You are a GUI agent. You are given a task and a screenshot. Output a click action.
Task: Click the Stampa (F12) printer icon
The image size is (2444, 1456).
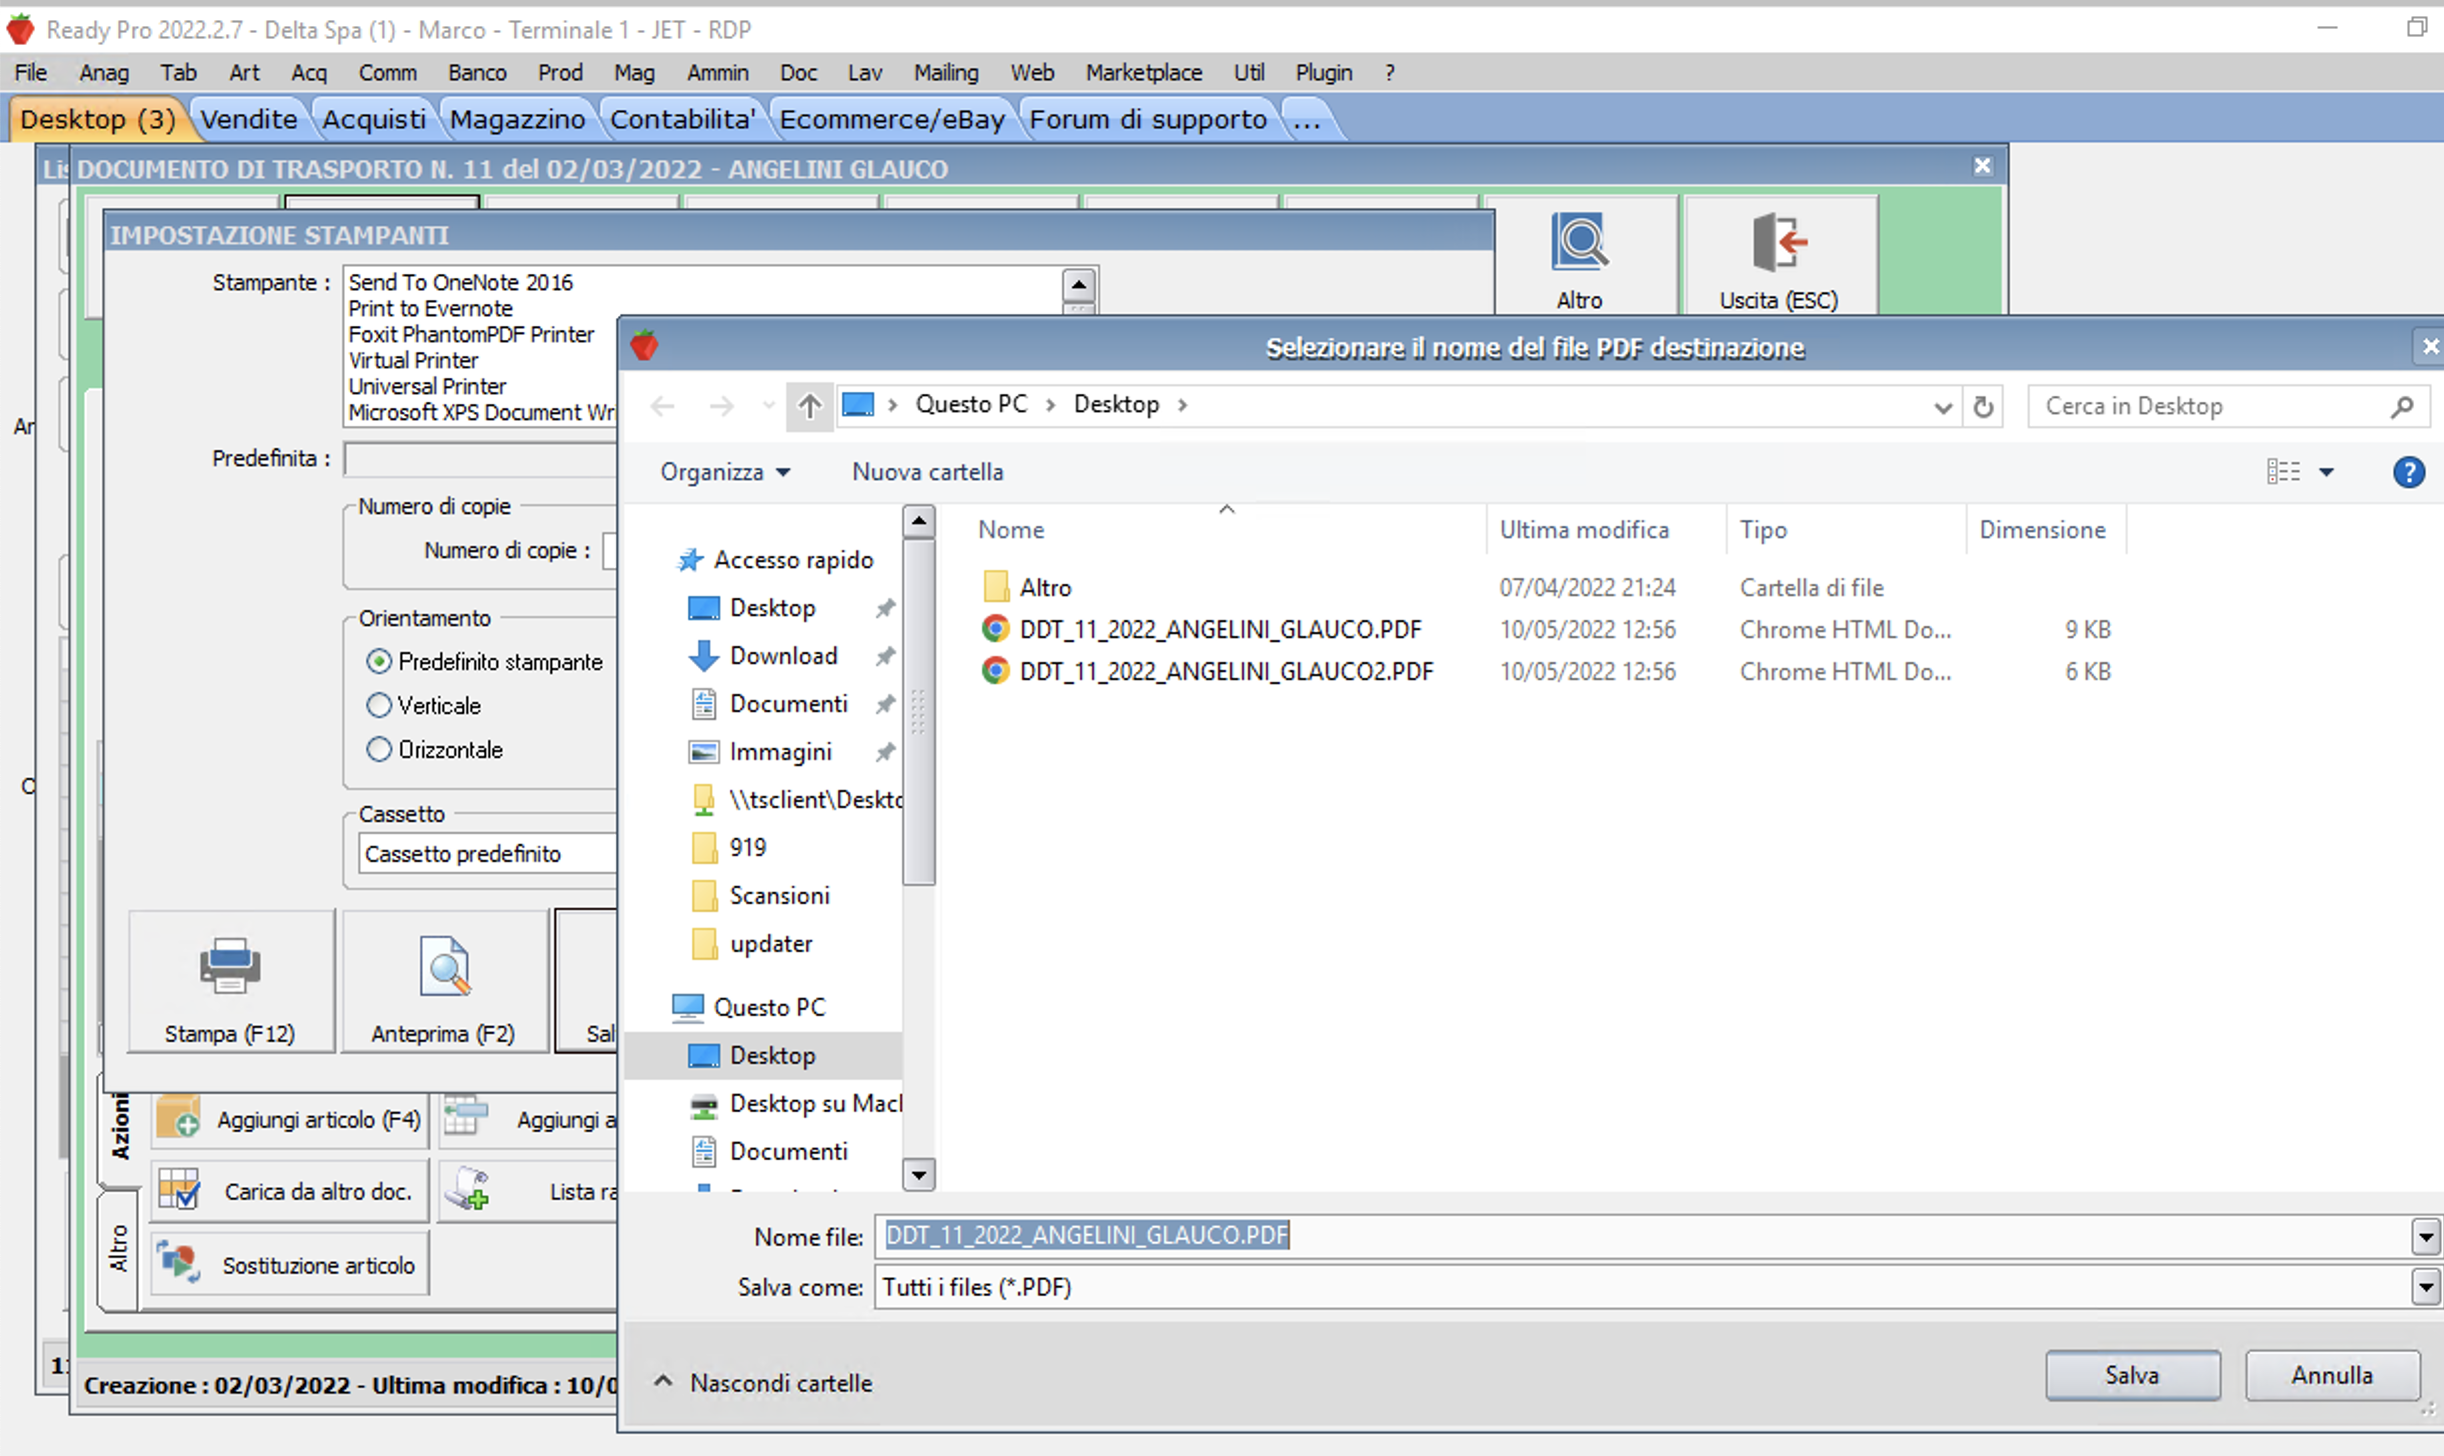click(x=230, y=966)
